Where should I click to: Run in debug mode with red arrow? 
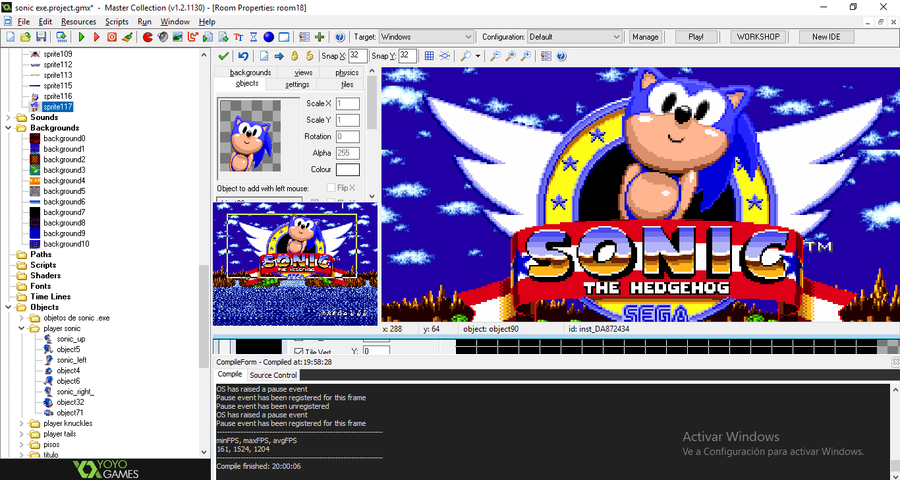tap(96, 37)
